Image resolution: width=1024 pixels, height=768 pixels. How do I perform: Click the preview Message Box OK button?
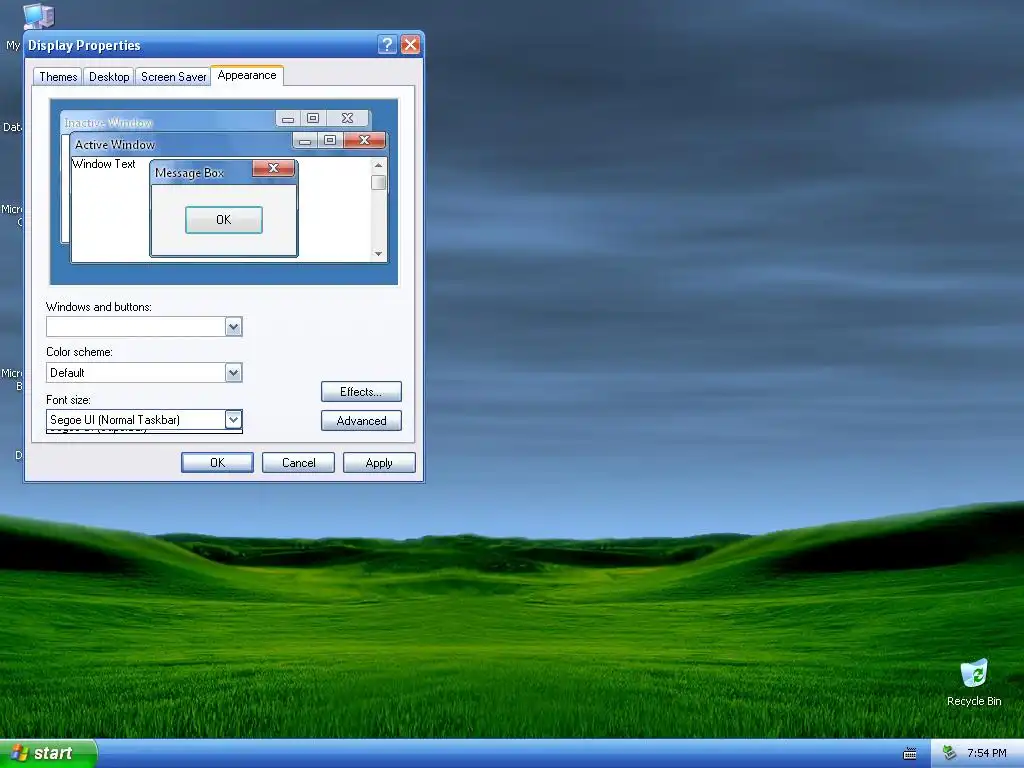click(x=224, y=220)
